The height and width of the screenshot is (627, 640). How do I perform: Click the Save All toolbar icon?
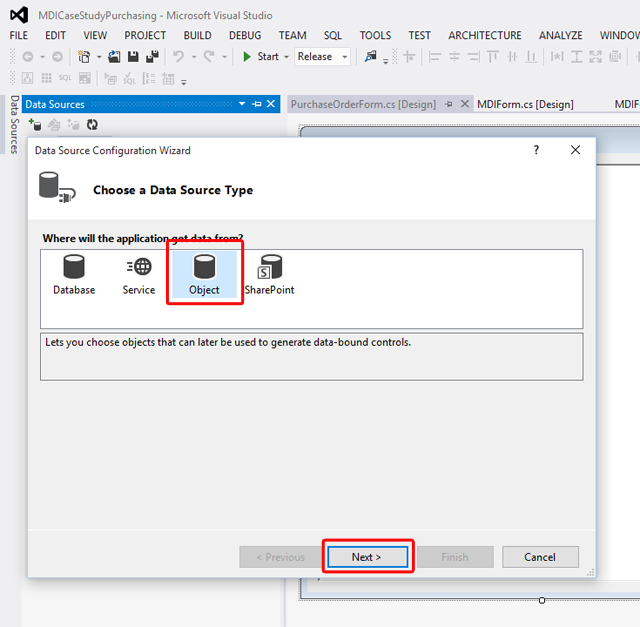click(x=152, y=56)
